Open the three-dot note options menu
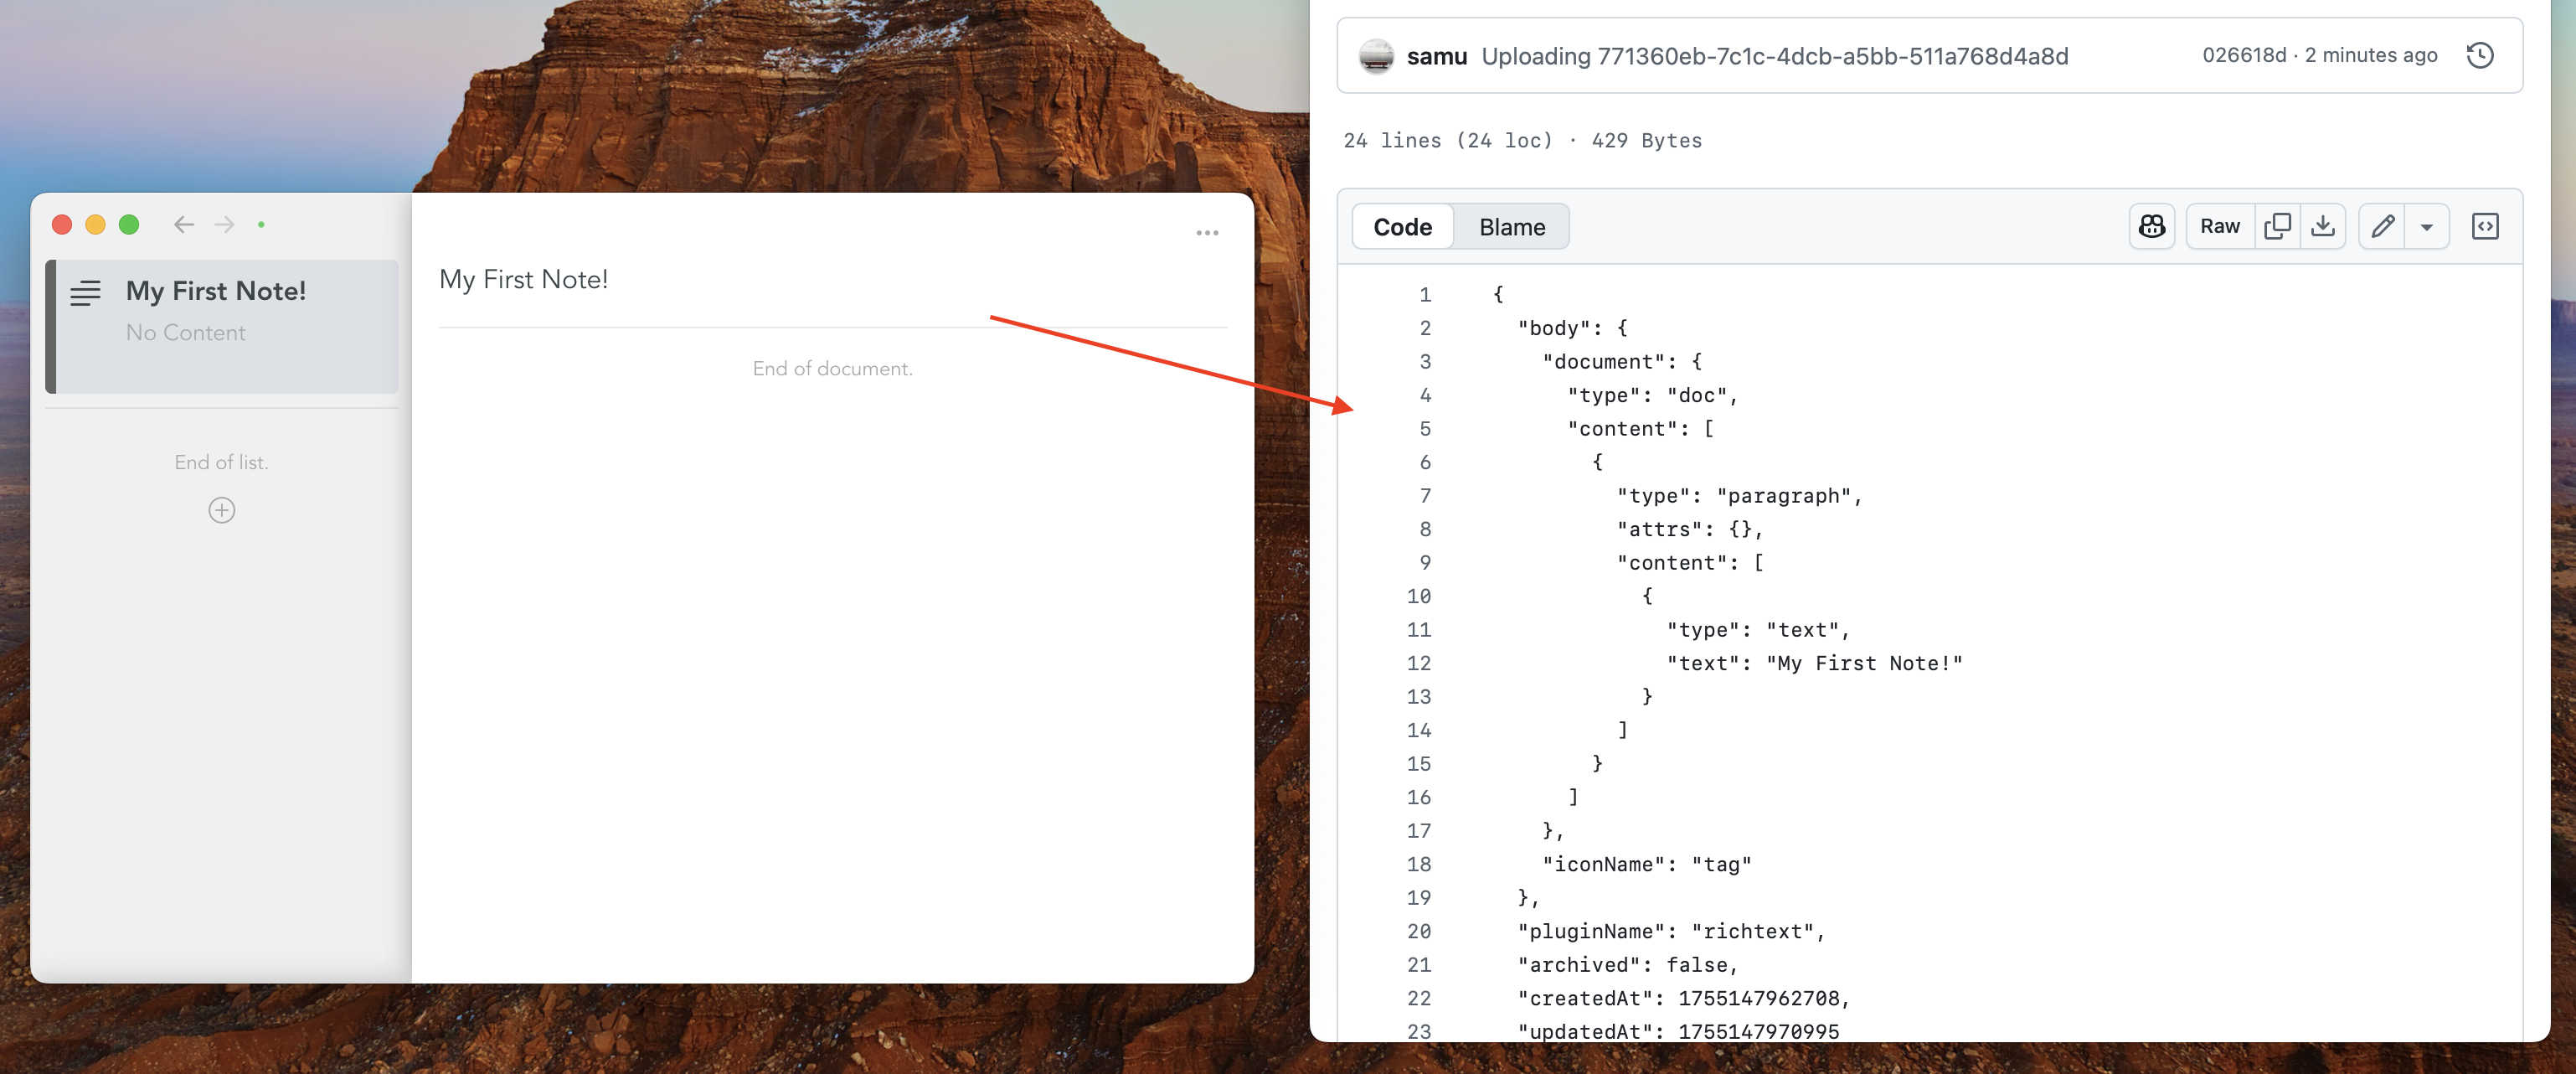This screenshot has width=2576, height=1074. [x=1207, y=233]
